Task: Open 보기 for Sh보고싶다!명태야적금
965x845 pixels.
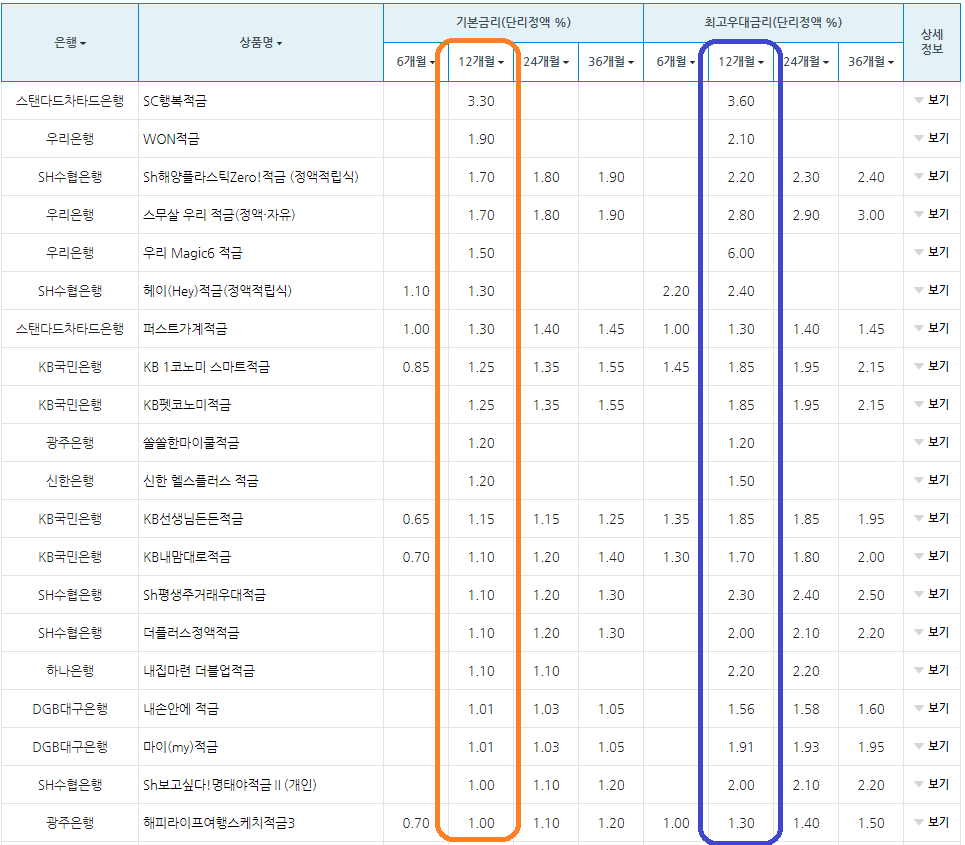Action: [x=932, y=785]
